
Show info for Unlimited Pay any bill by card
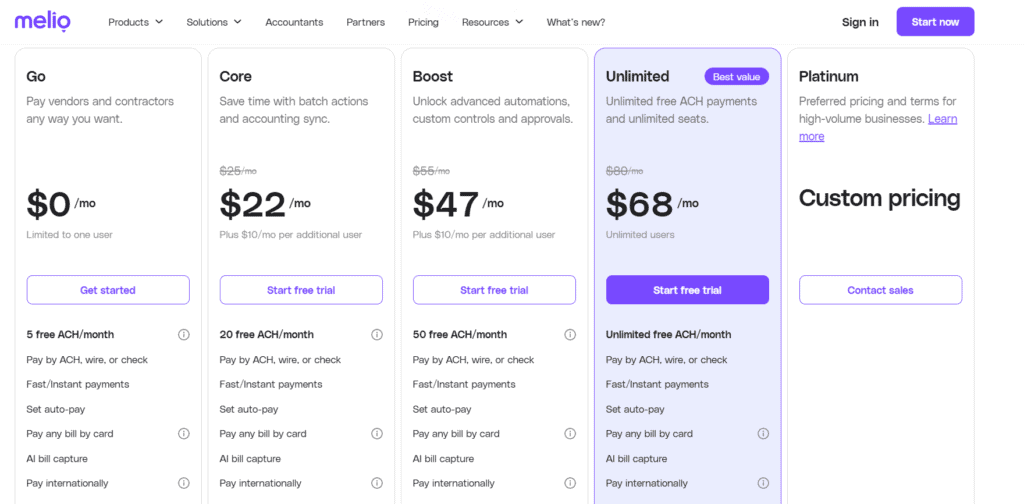coord(763,433)
